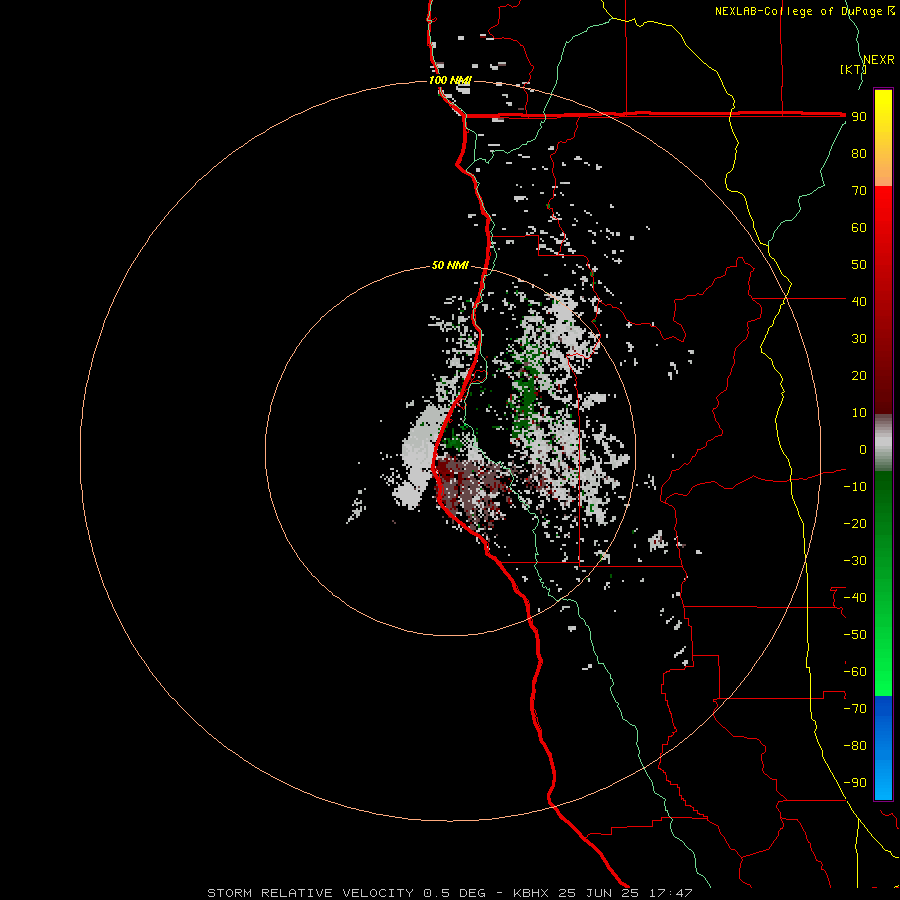Click the 60 value on the velocity scale
The image size is (900, 900).
tap(859, 227)
